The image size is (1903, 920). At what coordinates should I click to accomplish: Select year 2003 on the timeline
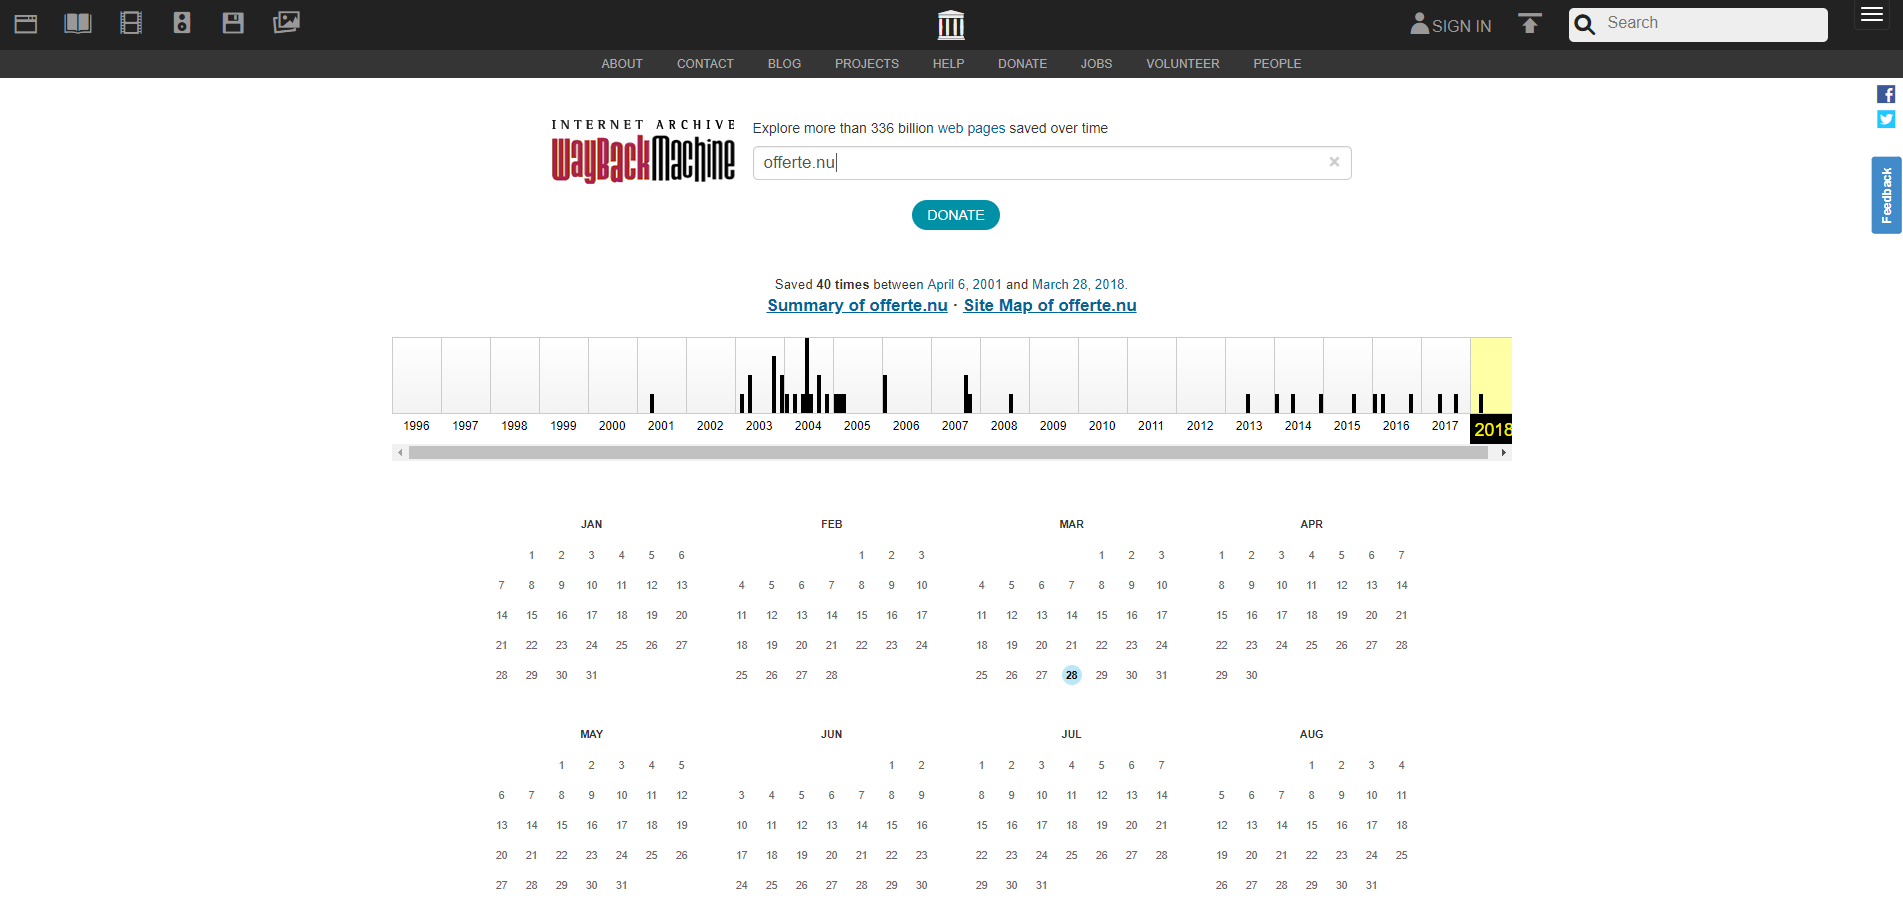tap(759, 426)
